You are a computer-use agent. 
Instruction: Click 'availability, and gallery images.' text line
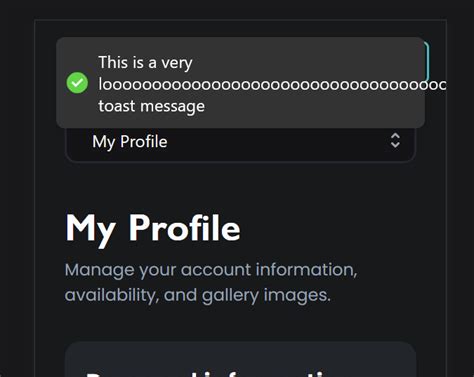(198, 295)
